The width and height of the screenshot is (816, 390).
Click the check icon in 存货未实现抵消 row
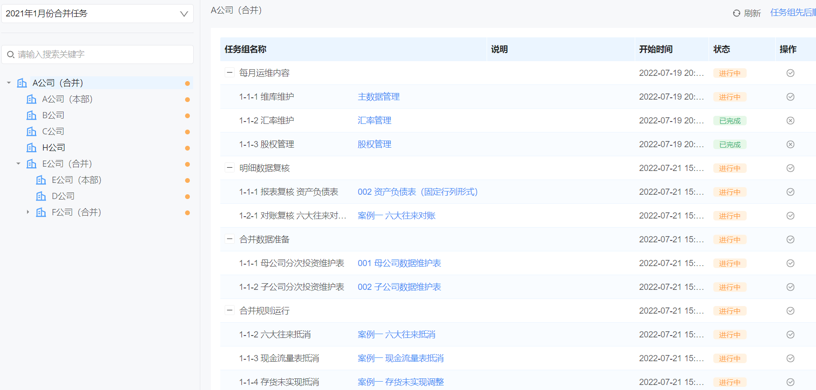pyautogui.click(x=790, y=382)
